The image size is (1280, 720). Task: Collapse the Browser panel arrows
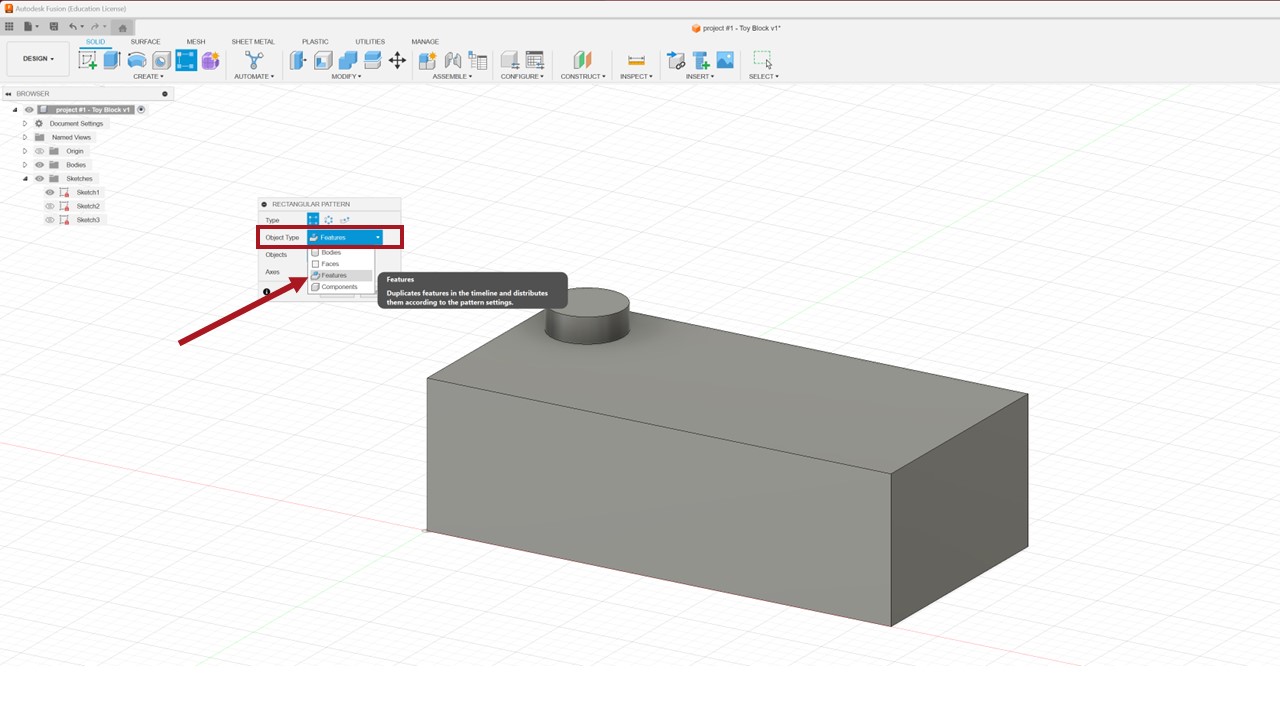pos(9,94)
